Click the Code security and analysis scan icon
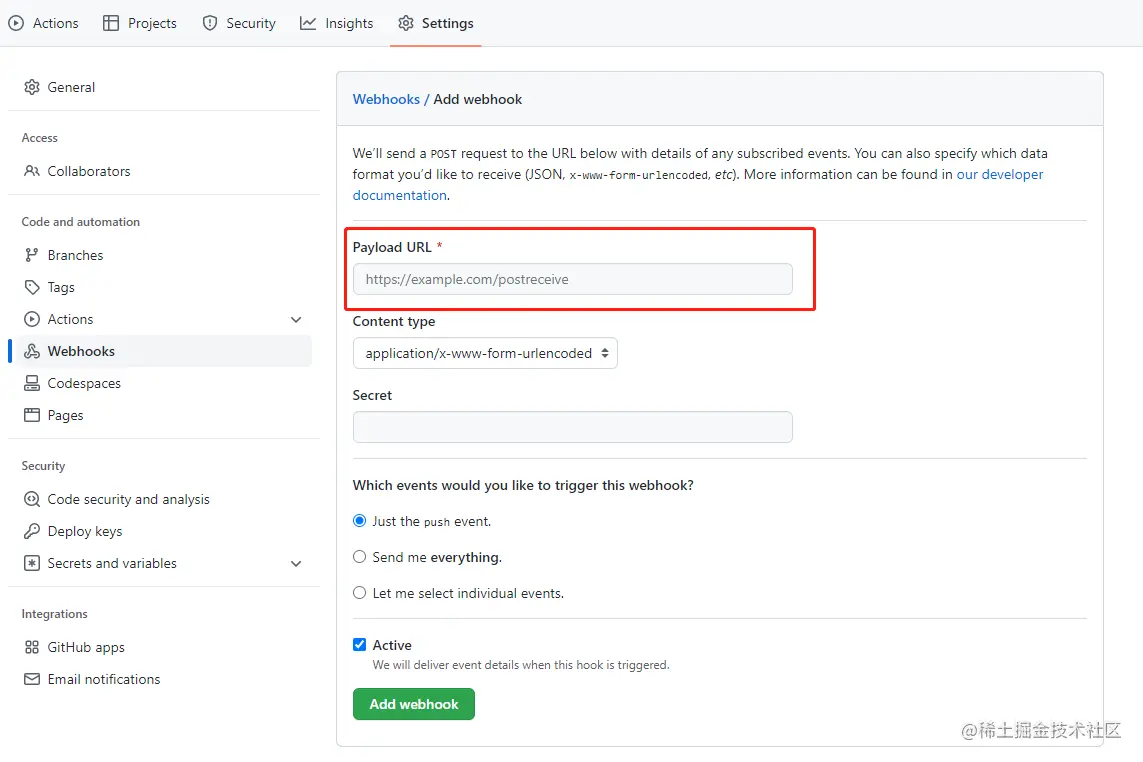This screenshot has width=1143, height=762. click(x=32, y=499)
